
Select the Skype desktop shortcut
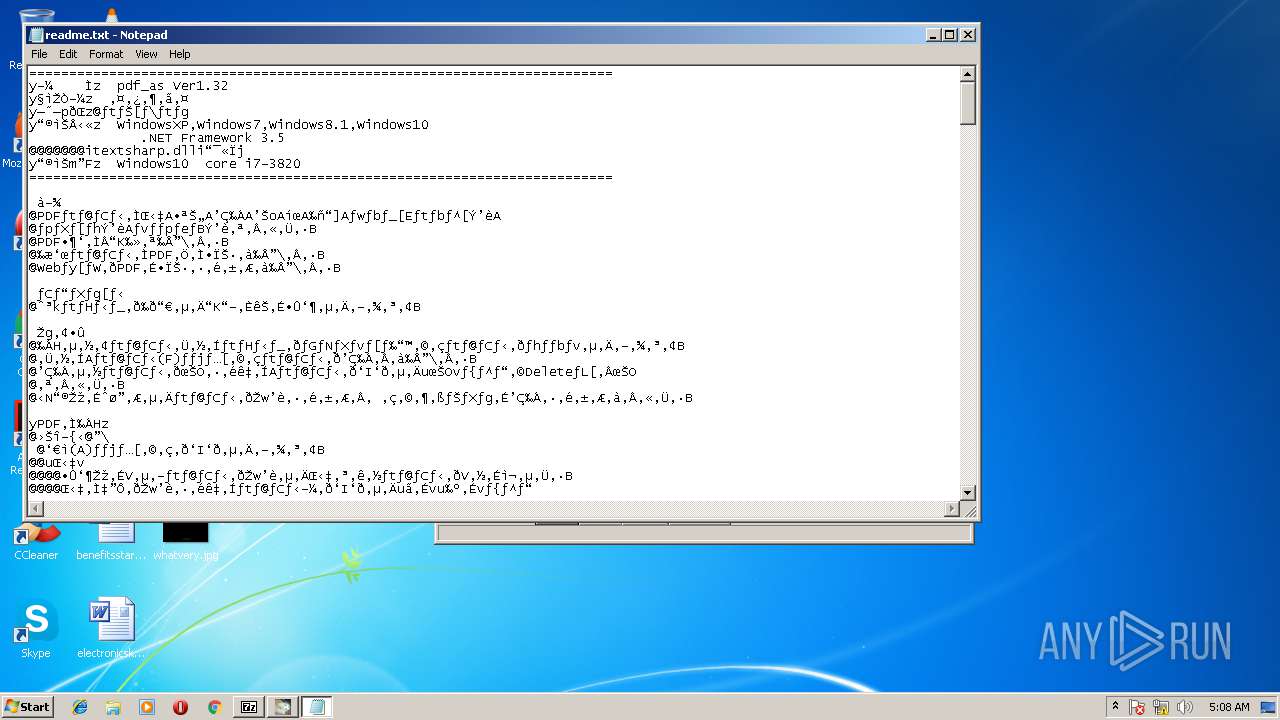35,629
